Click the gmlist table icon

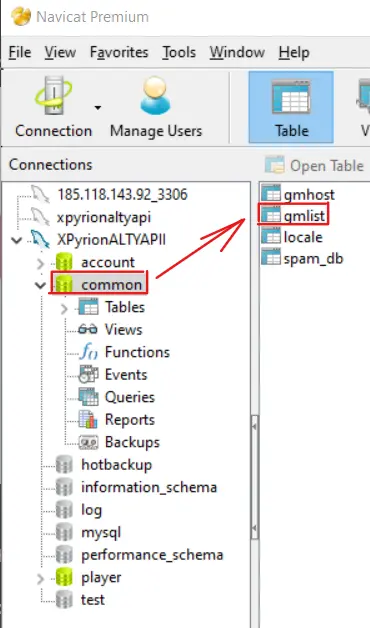(x=271, y=215)
